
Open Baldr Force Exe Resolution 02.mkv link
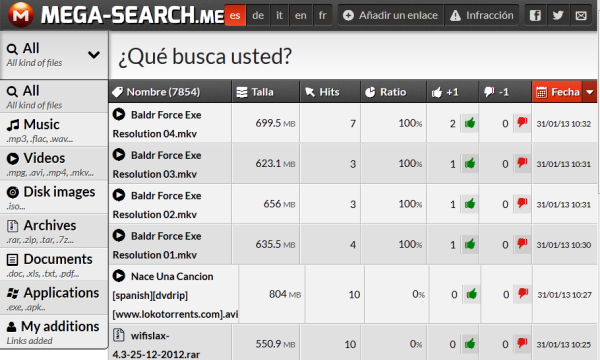click(157, 205)
